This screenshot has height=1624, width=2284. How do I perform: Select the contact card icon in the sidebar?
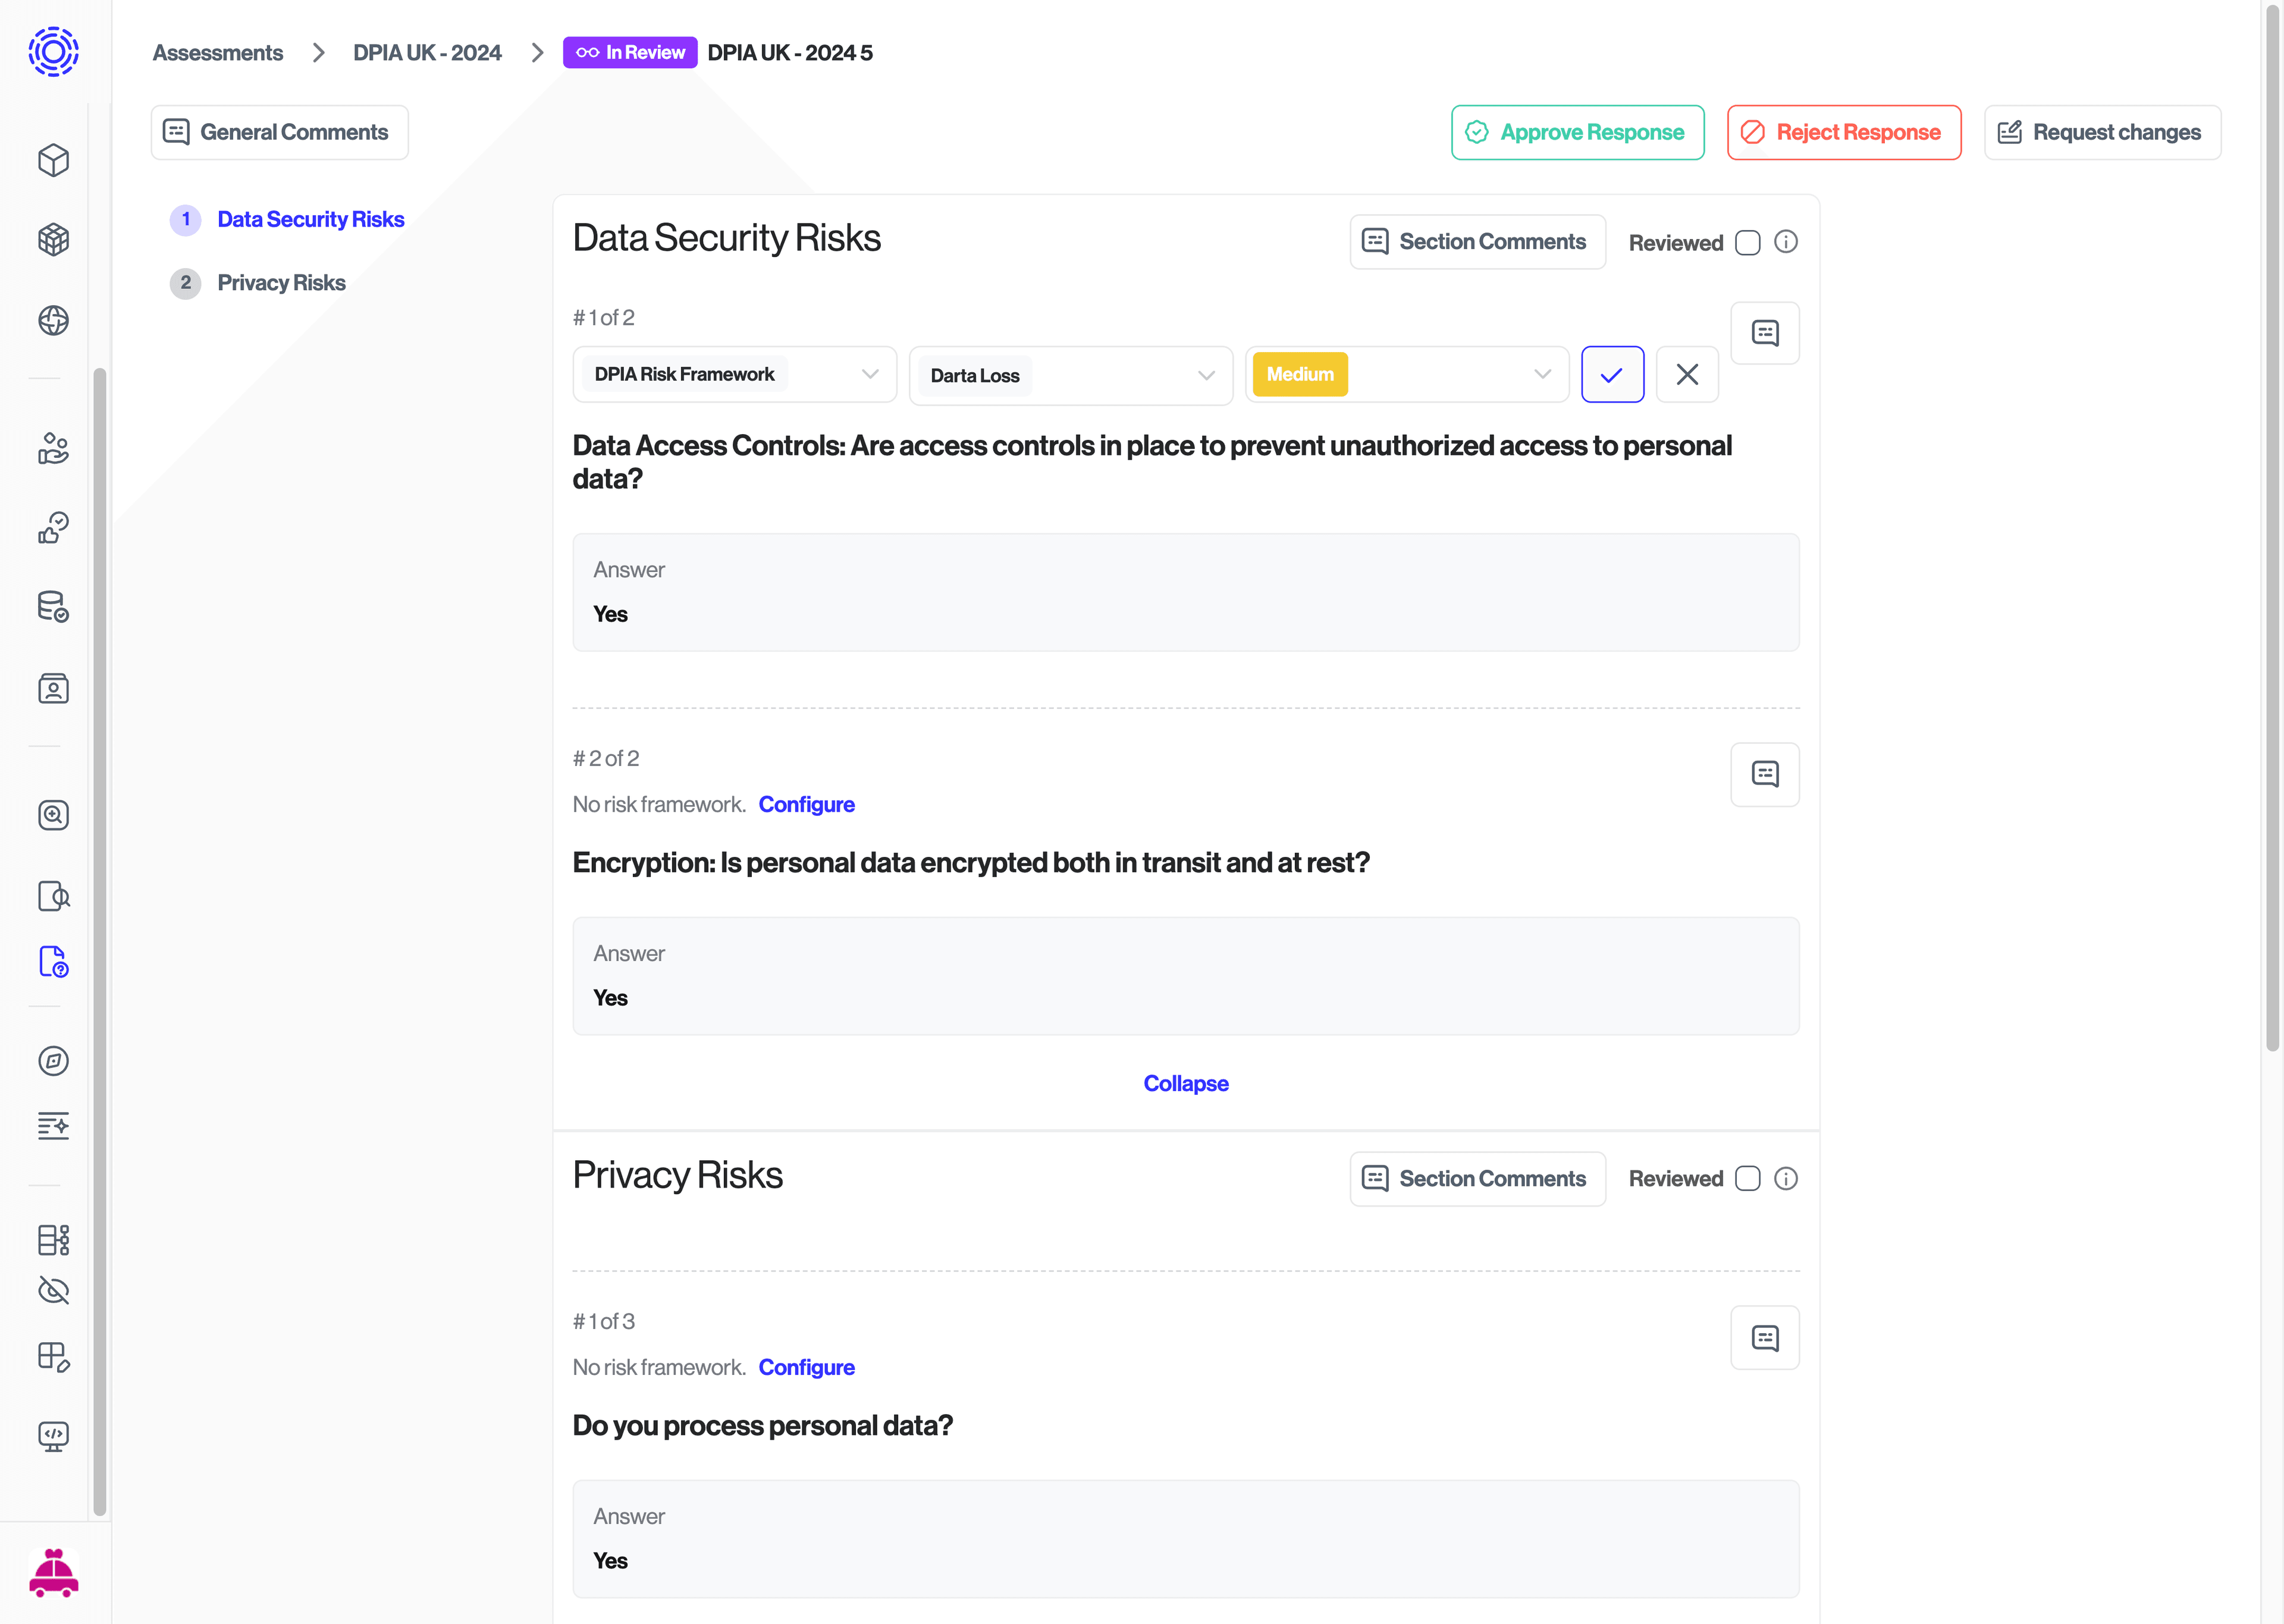pyautogui.click(x=53, y=689)
